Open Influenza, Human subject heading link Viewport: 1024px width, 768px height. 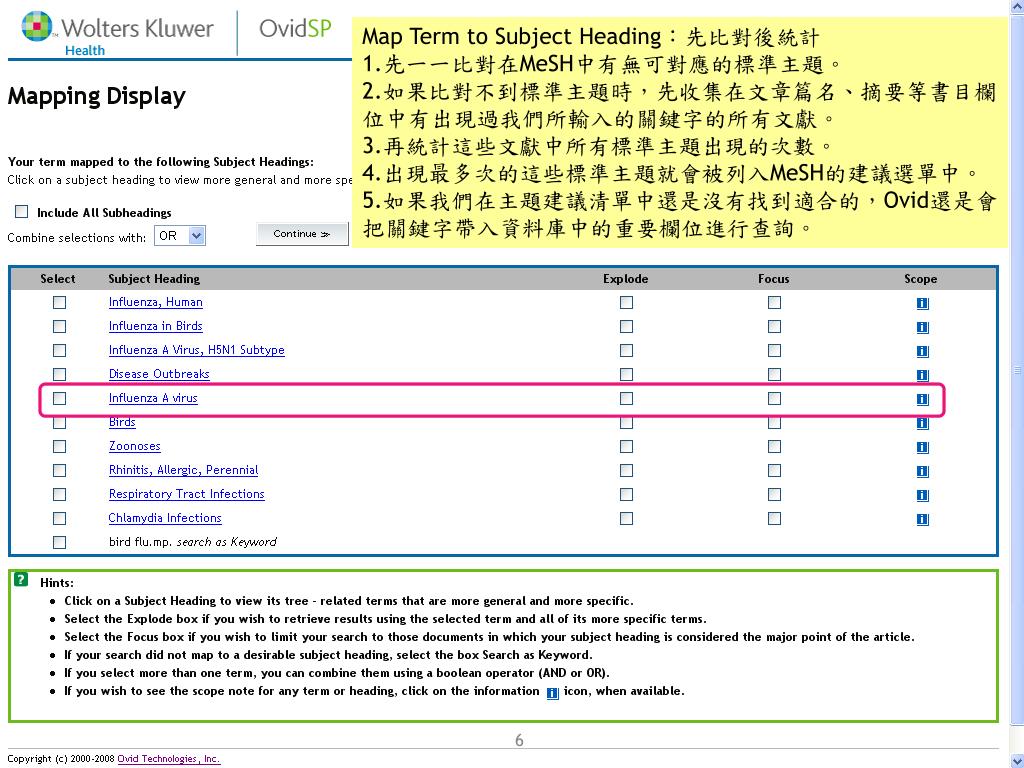coord(155,302)
